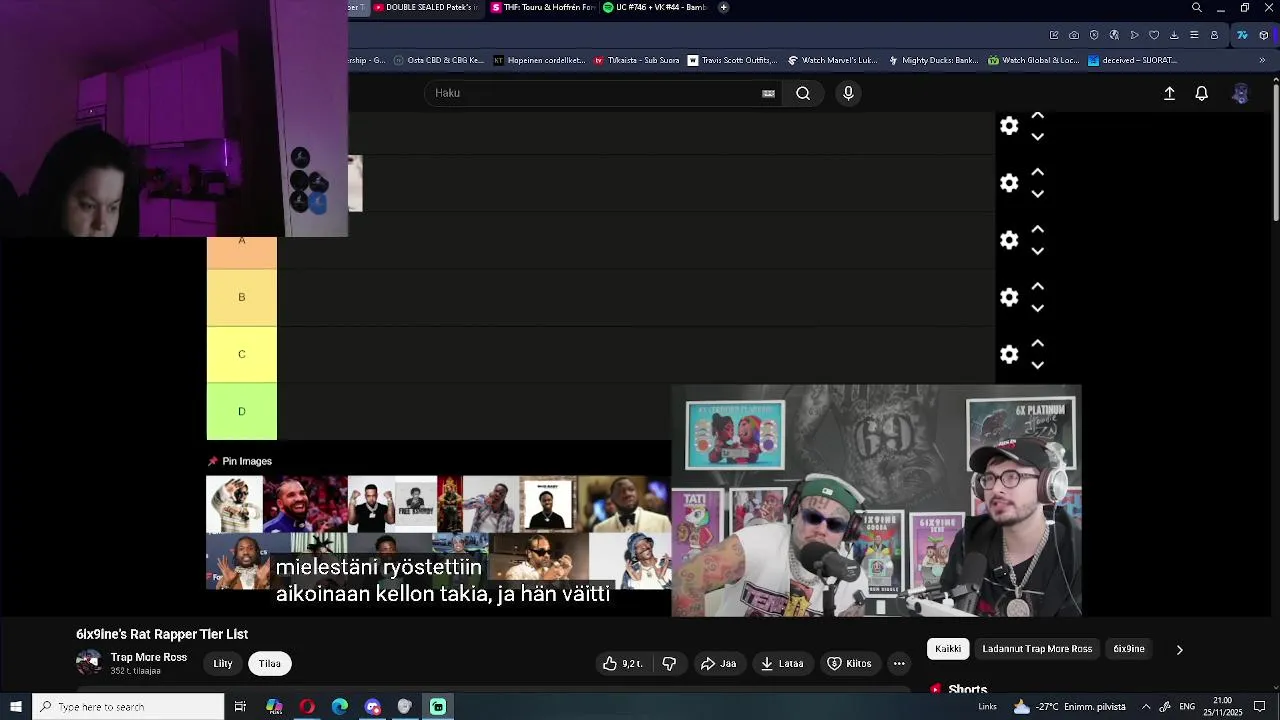
Task: Open Watch Marvel's Luk... bookmark
Action: pyautogui.click(x=832, y=60)
